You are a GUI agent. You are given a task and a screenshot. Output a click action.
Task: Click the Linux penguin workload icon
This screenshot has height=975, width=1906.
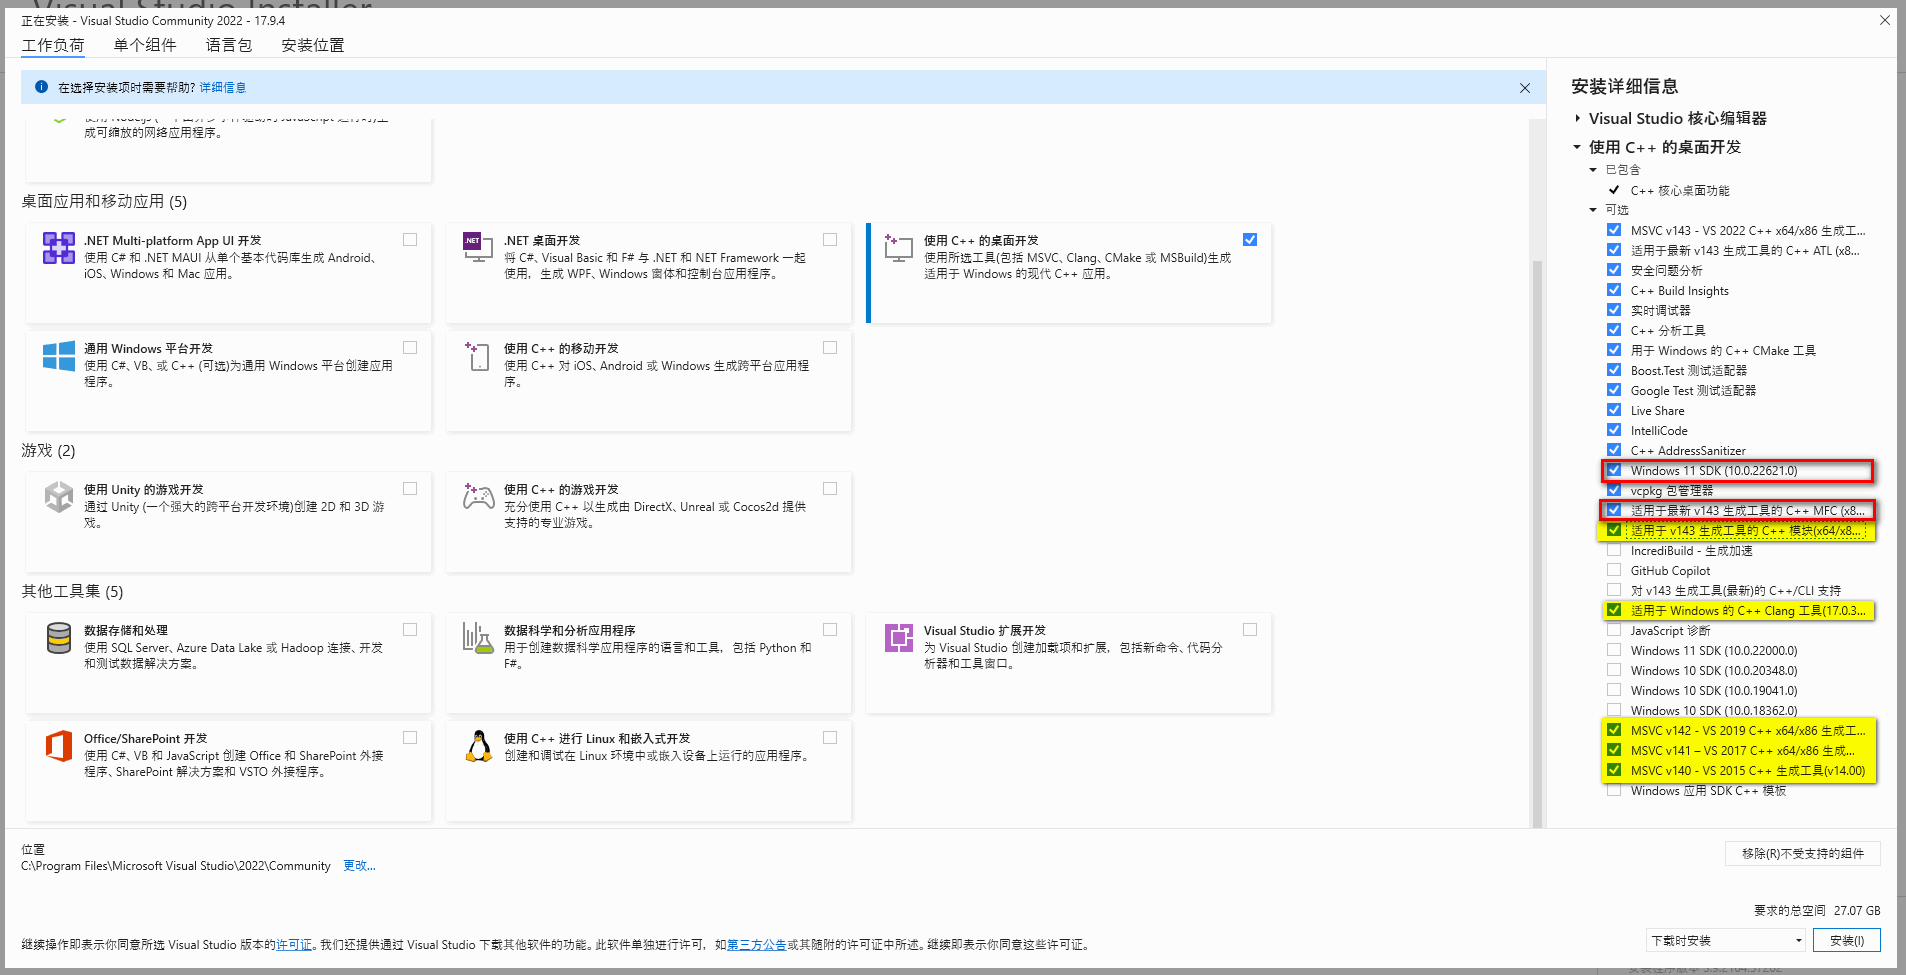point(478,746)
